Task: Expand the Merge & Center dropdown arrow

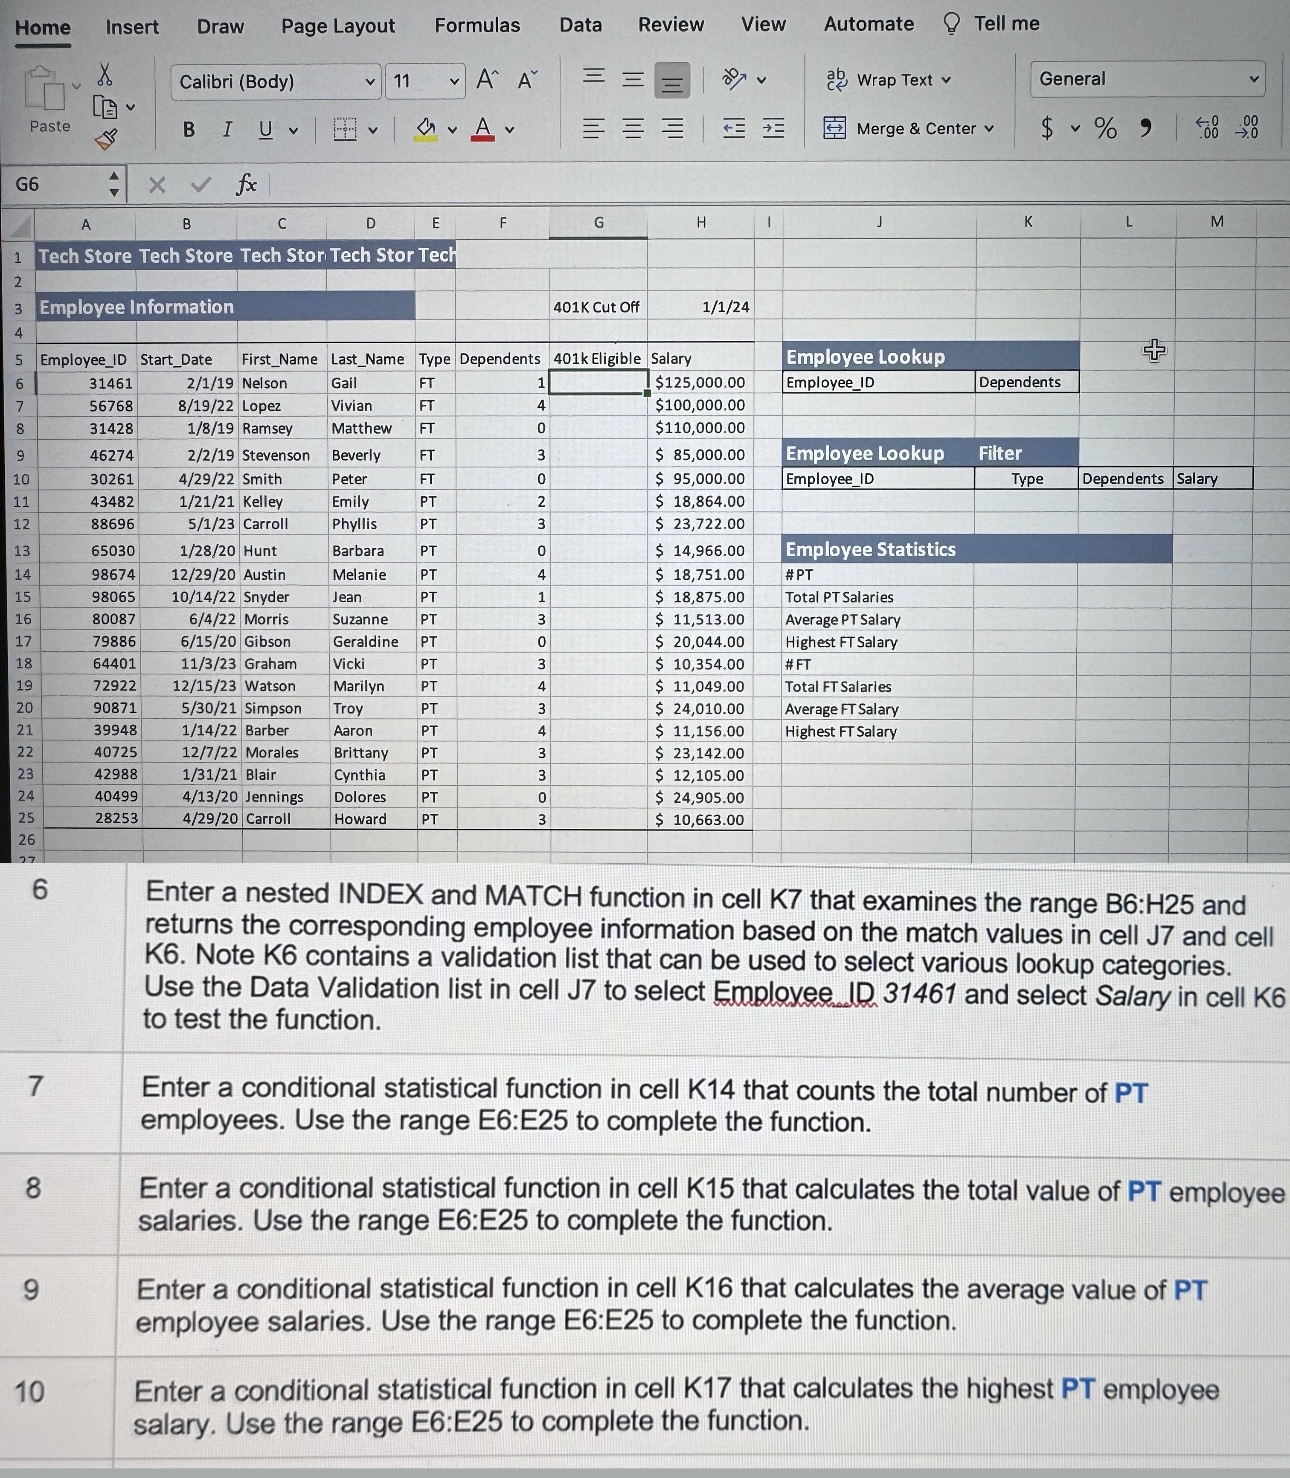Action: (x=989, y=129)
